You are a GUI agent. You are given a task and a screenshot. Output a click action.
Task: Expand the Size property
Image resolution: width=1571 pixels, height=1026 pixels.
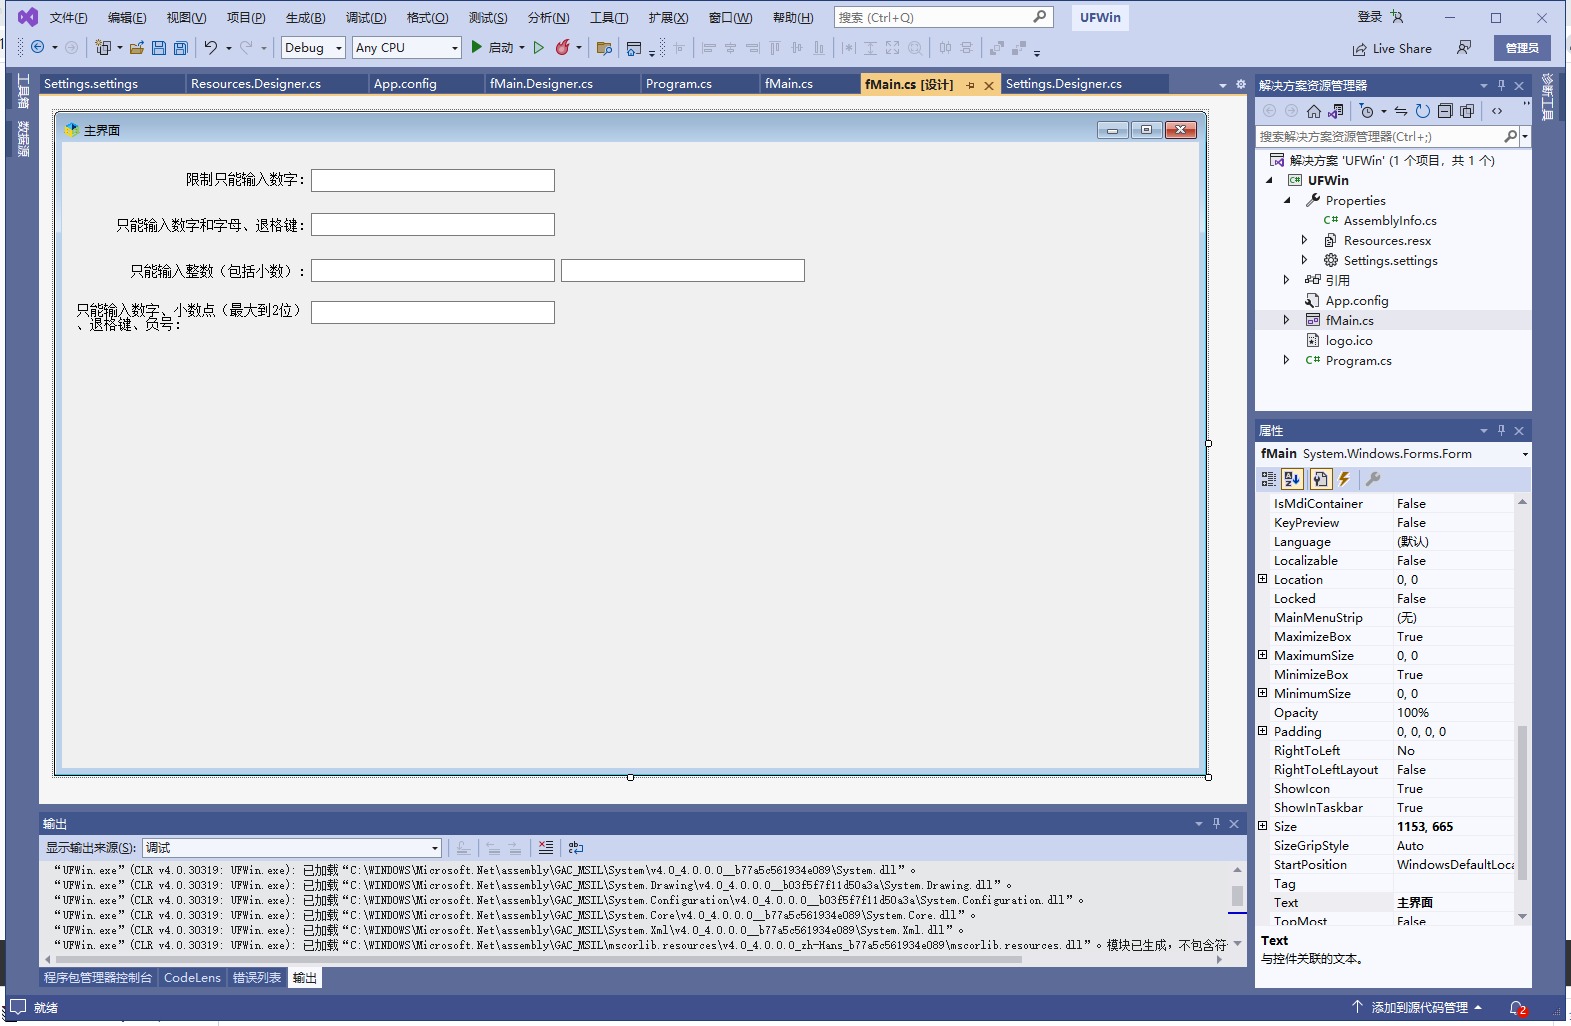pyautogui.click(x=1262, y=826)
